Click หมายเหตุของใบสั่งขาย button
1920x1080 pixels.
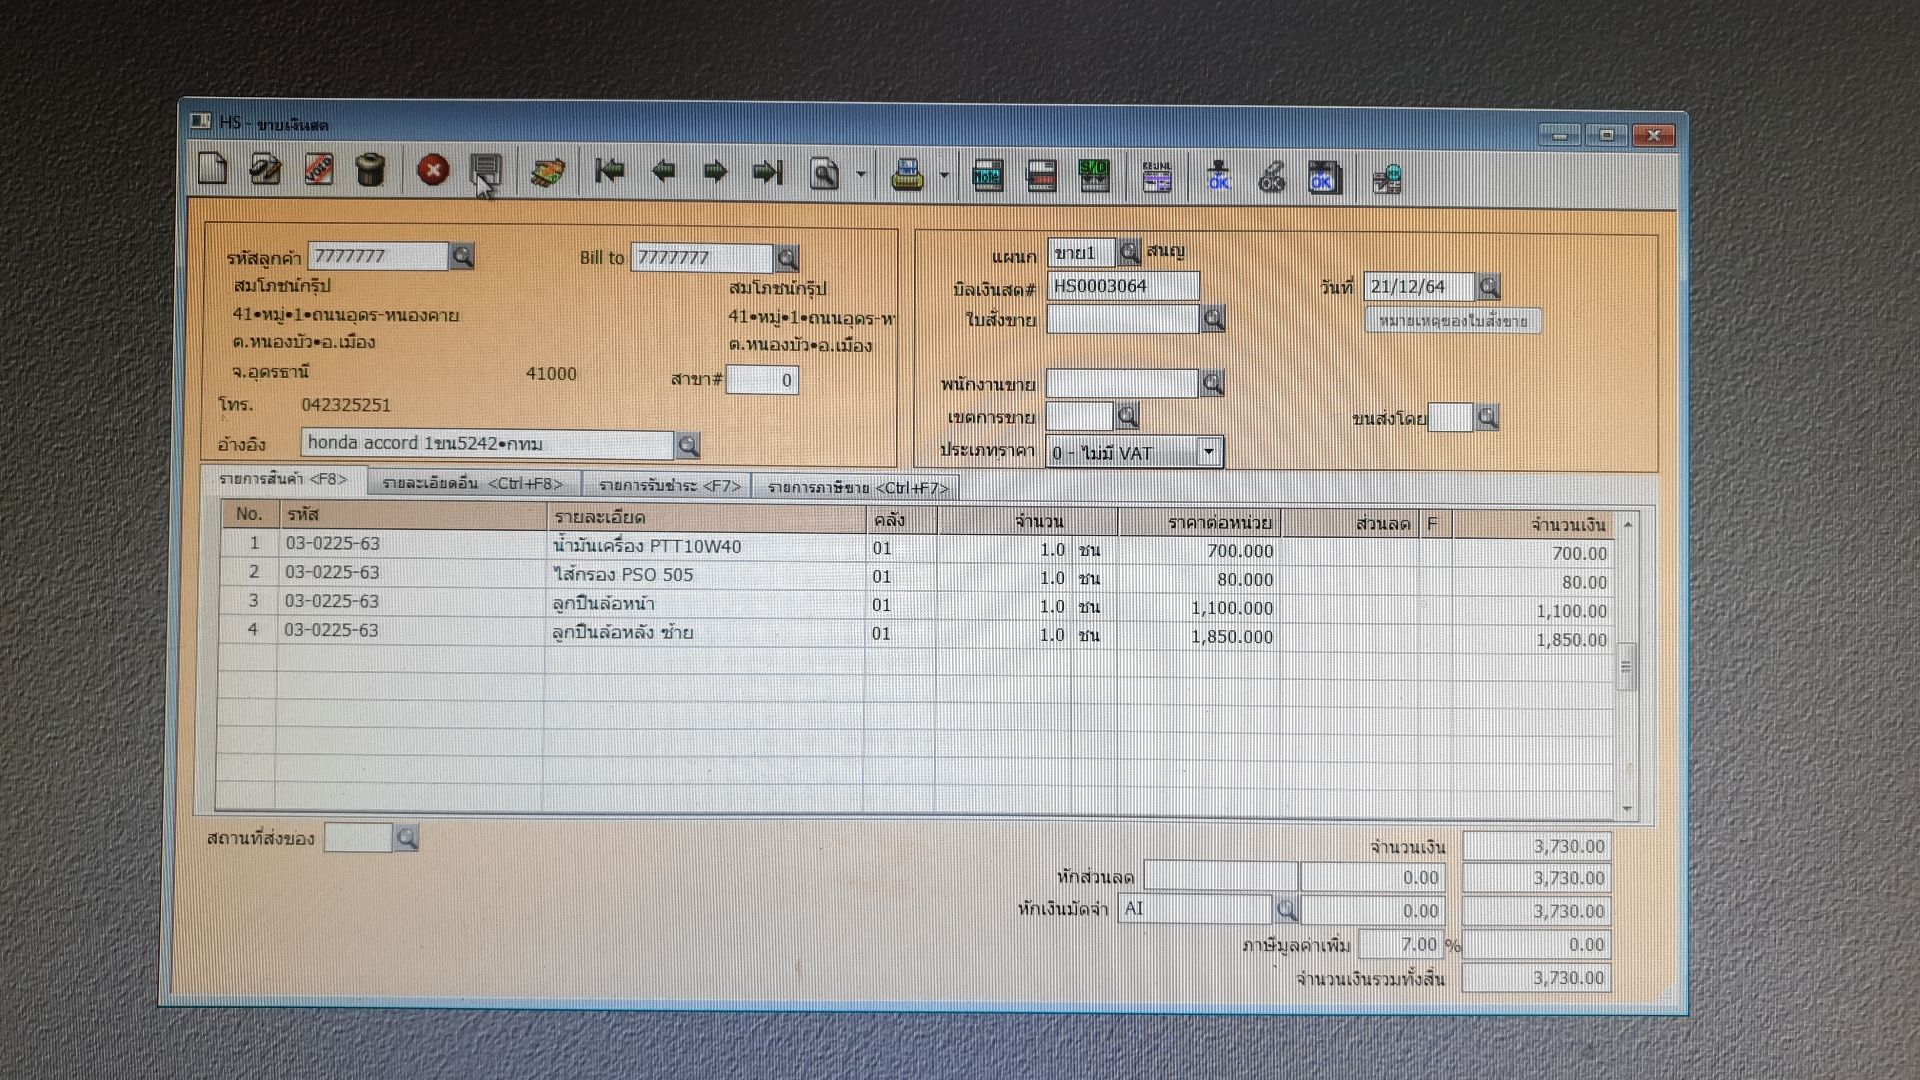pos(1452,321)
